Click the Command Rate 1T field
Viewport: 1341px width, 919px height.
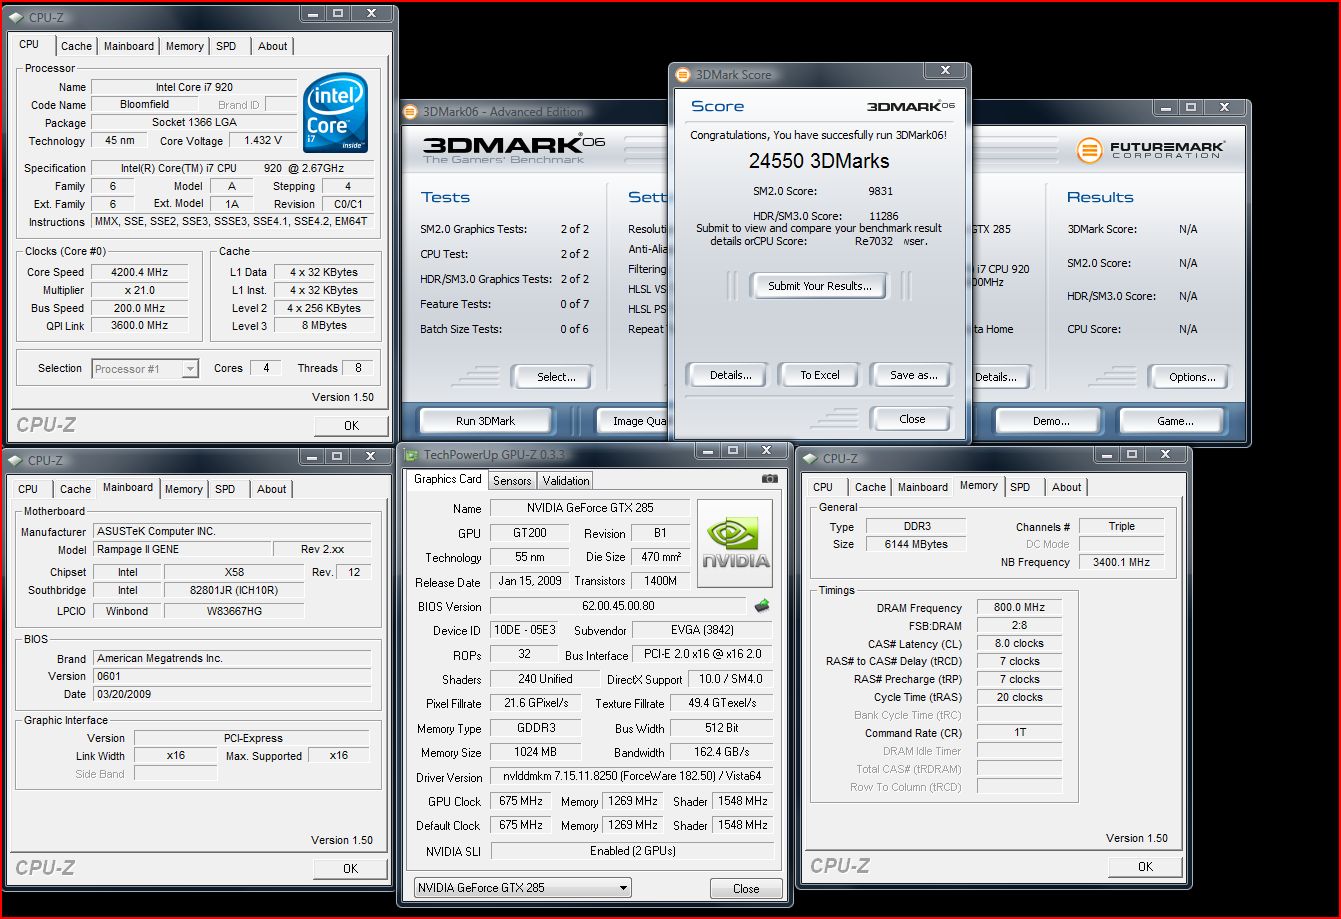click(x=1020, y=732)
